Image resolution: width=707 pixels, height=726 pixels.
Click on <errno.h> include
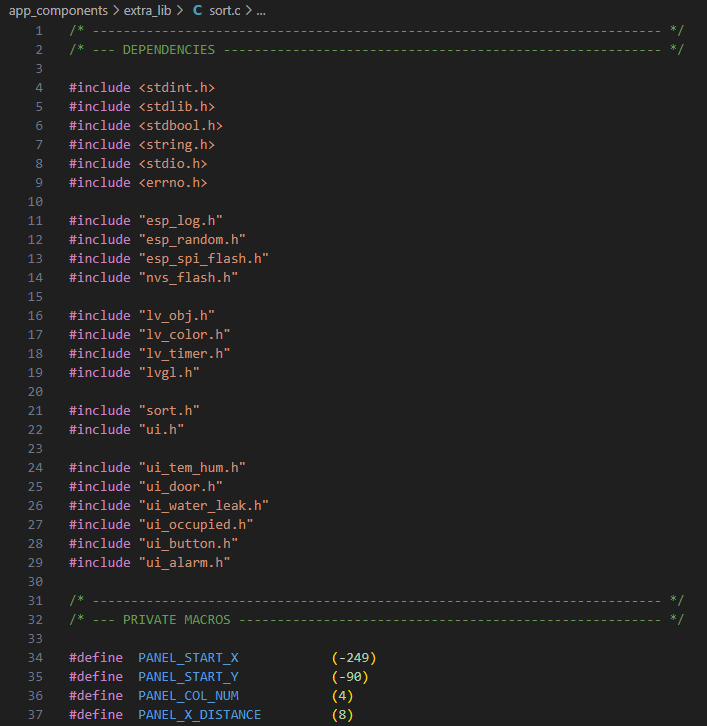(x=173, y=183)
